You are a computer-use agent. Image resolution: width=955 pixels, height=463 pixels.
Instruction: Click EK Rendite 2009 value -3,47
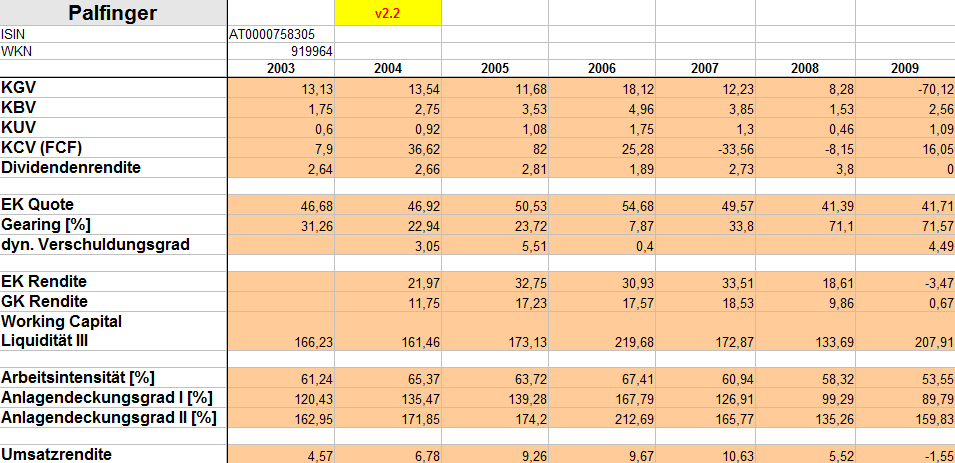pos(905,283)
